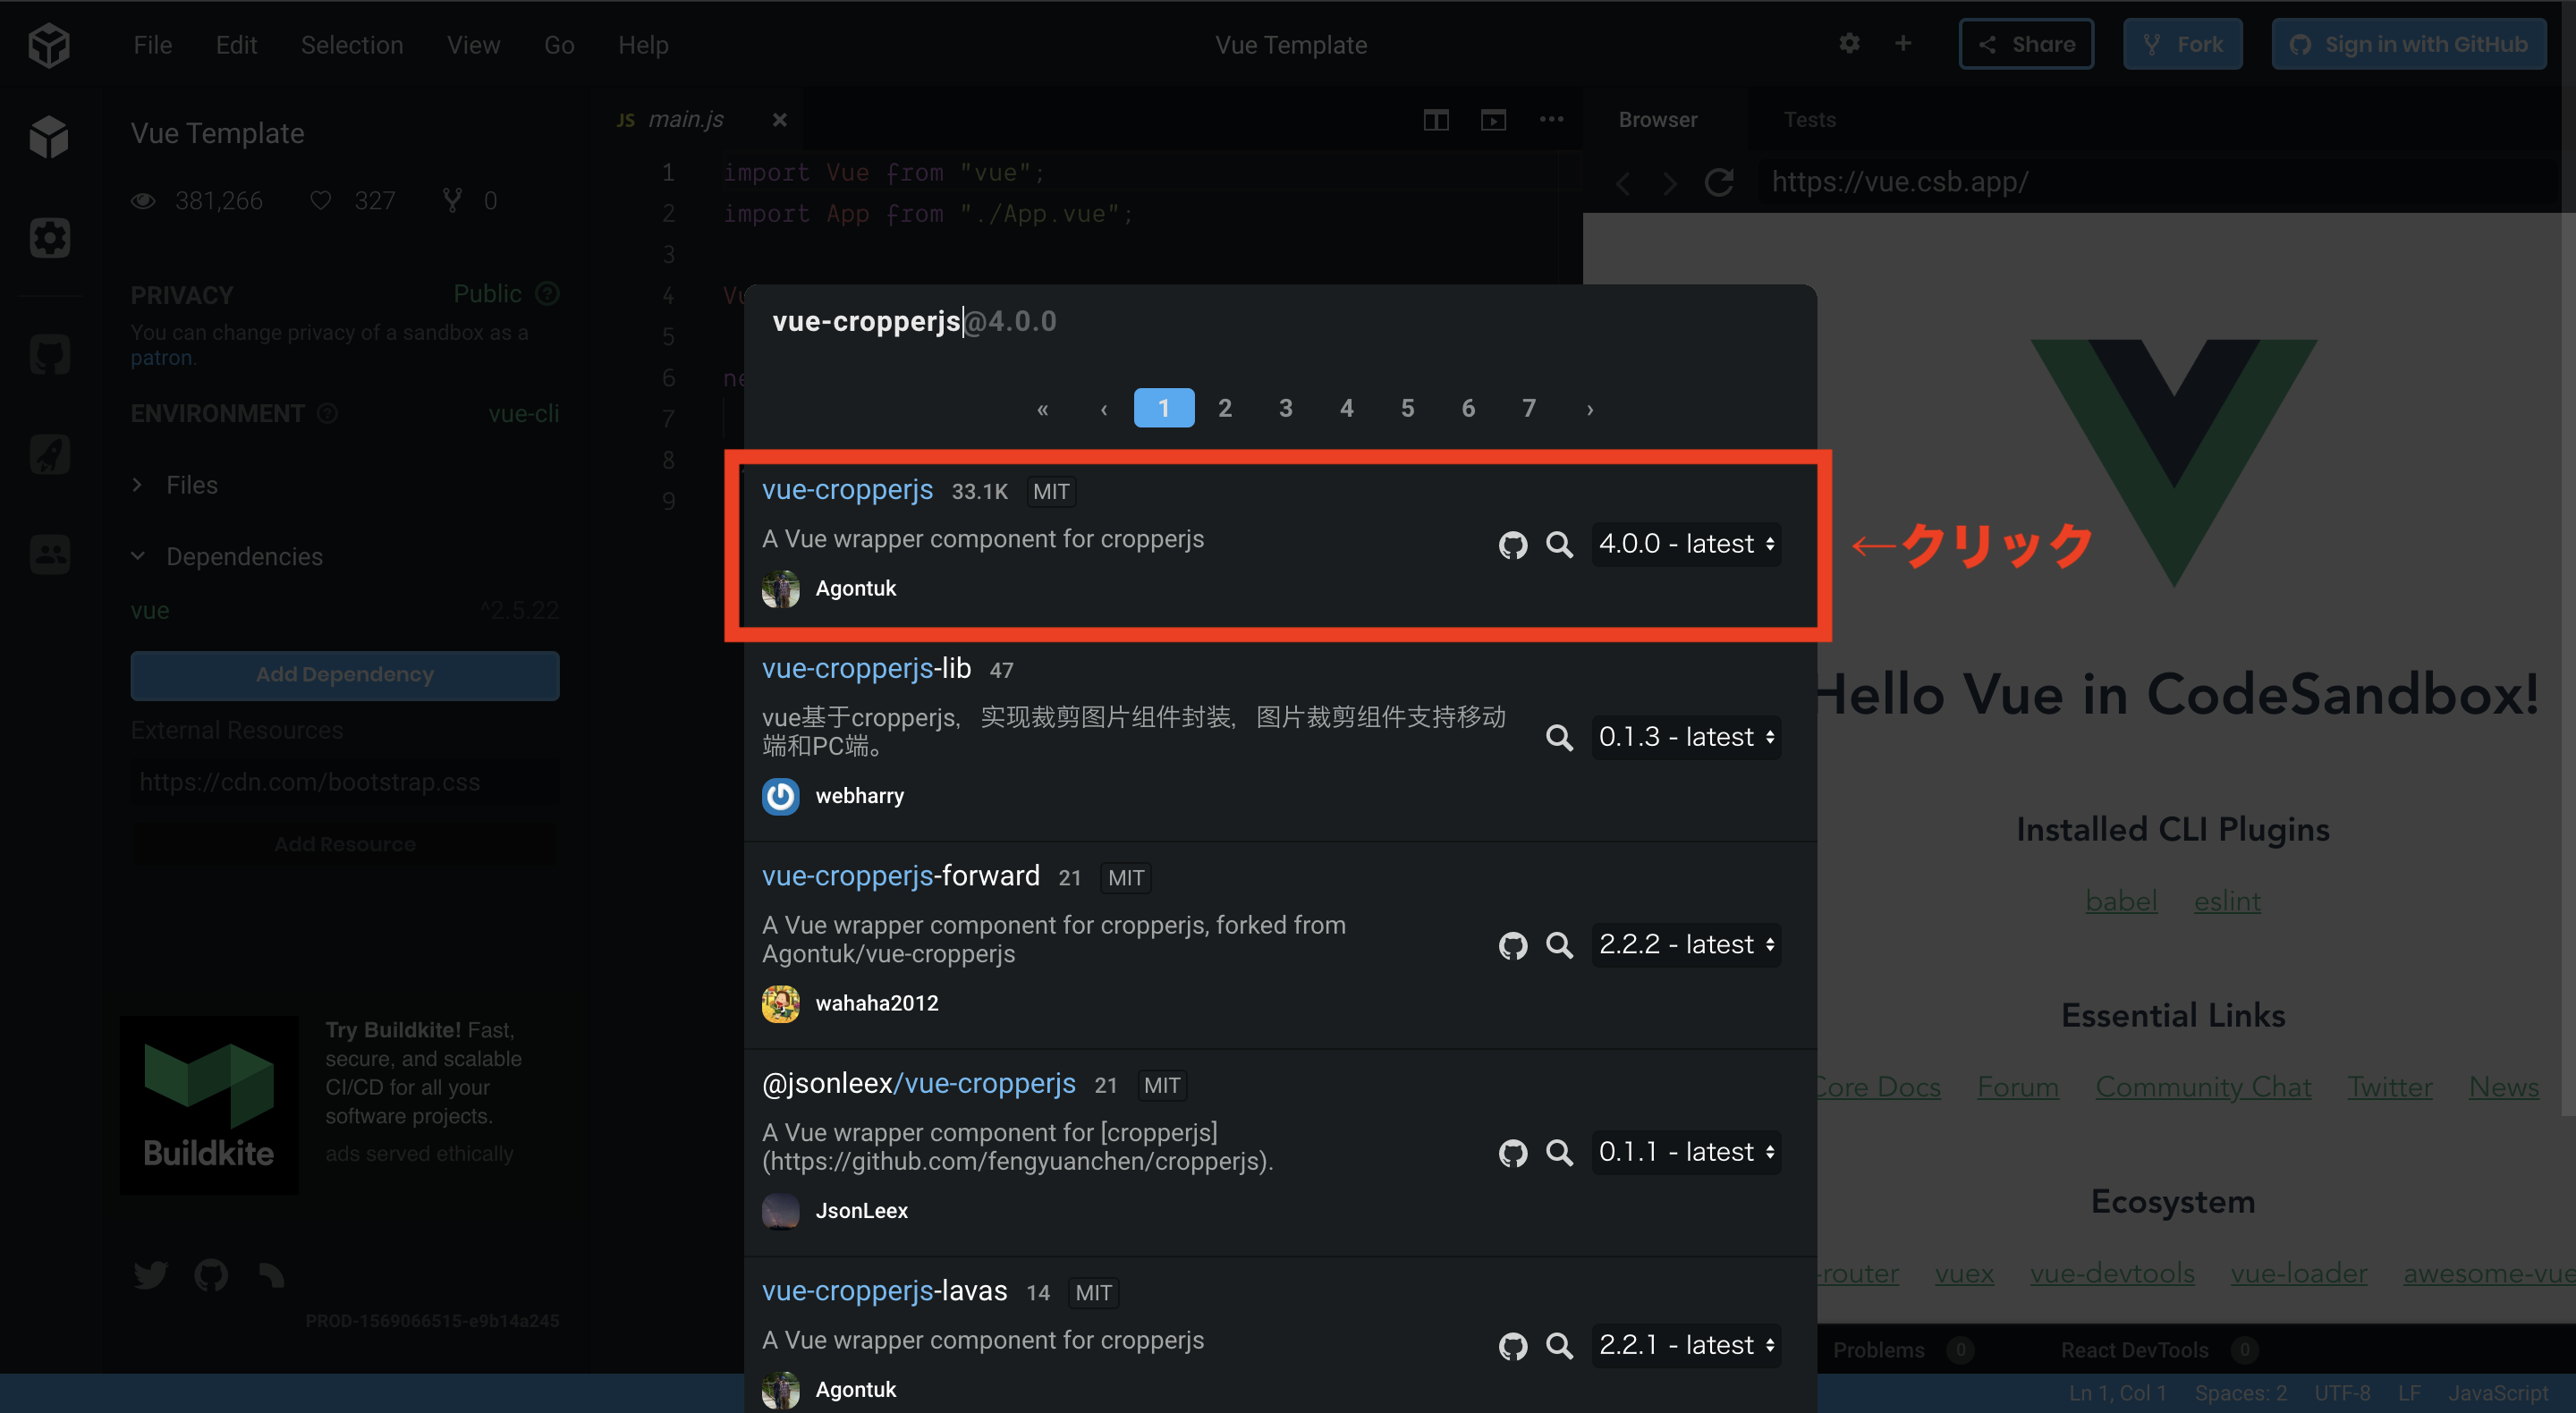Create new sandbox with plus icon
2576x1413 pixels.
tap(1902, 43)
